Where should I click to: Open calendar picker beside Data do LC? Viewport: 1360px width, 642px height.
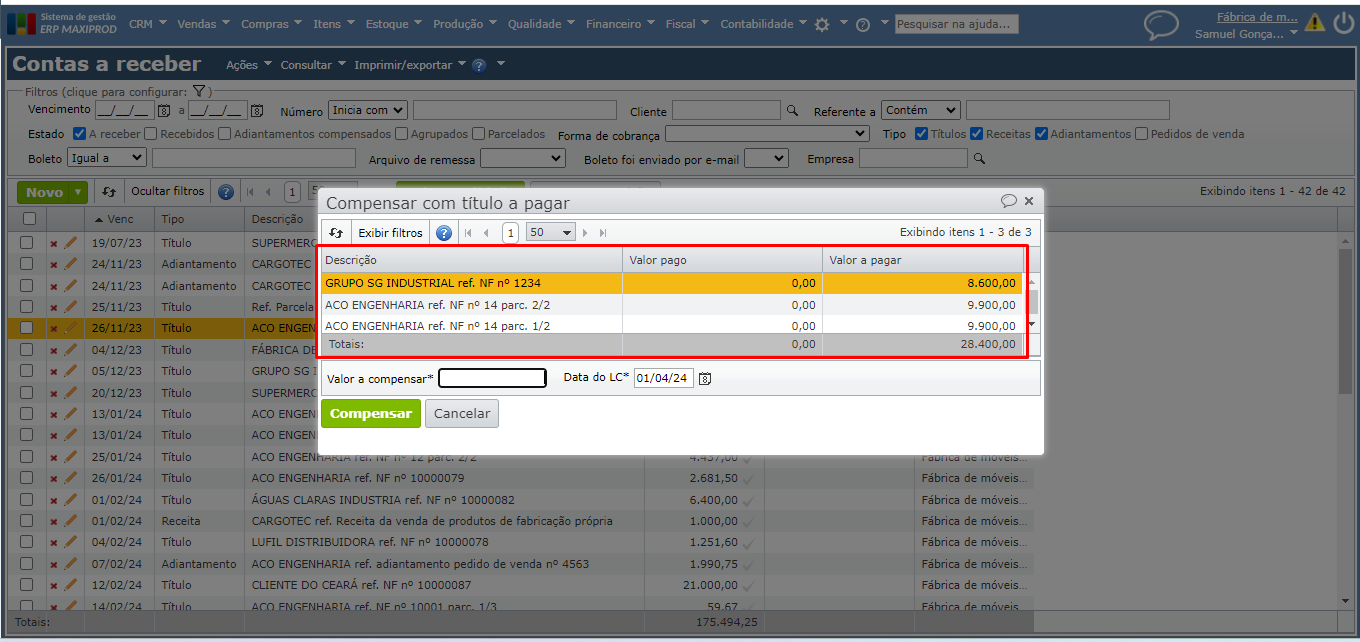click(705, 379)
